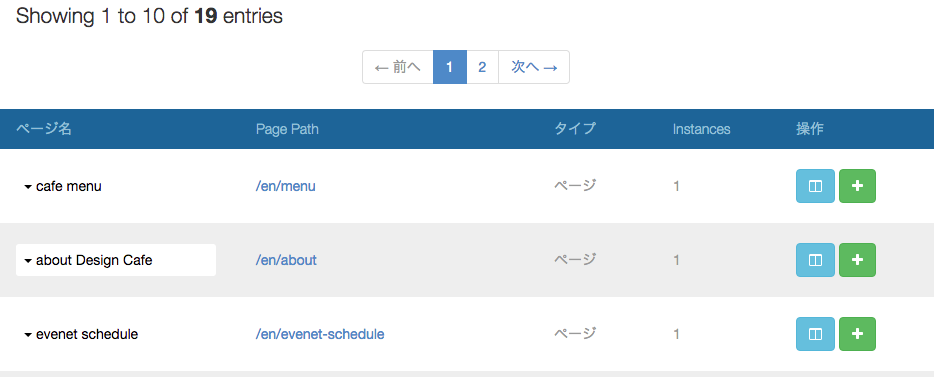The width and height of the screenshot is (934, 377).
Task: Click green plus icon in about Design Cafe row
Action: pos(857,260)
